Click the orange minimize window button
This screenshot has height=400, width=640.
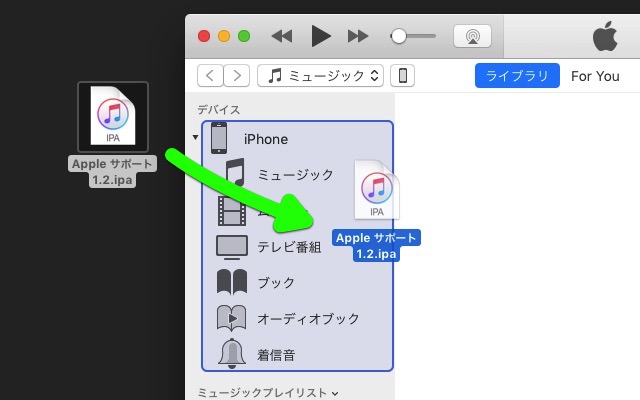coord(224,36)
